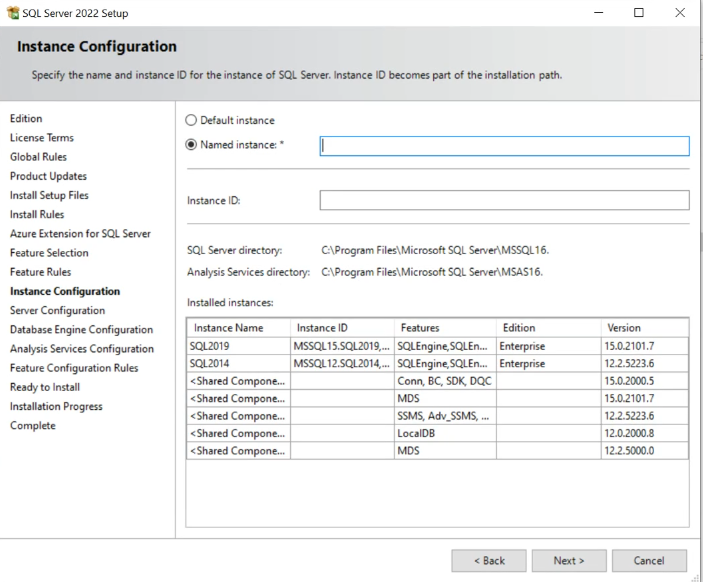Select the SQL2019 instance row
Viewport: 703px width, 582px height.
438,346
